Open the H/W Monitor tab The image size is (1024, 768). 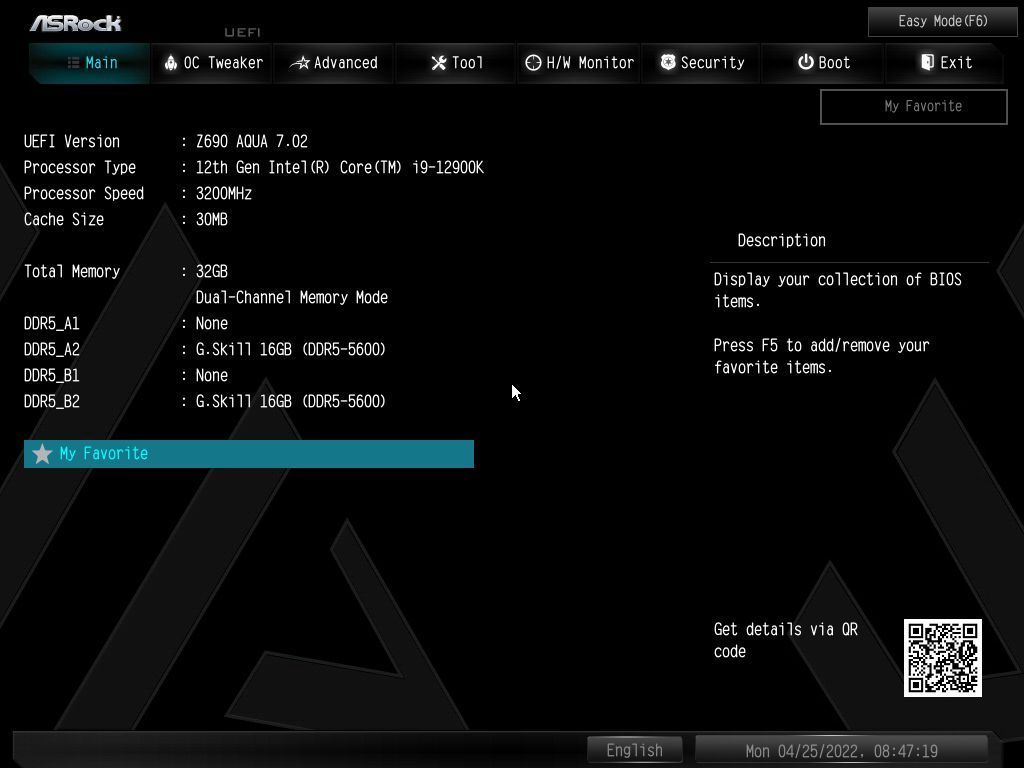579,63
